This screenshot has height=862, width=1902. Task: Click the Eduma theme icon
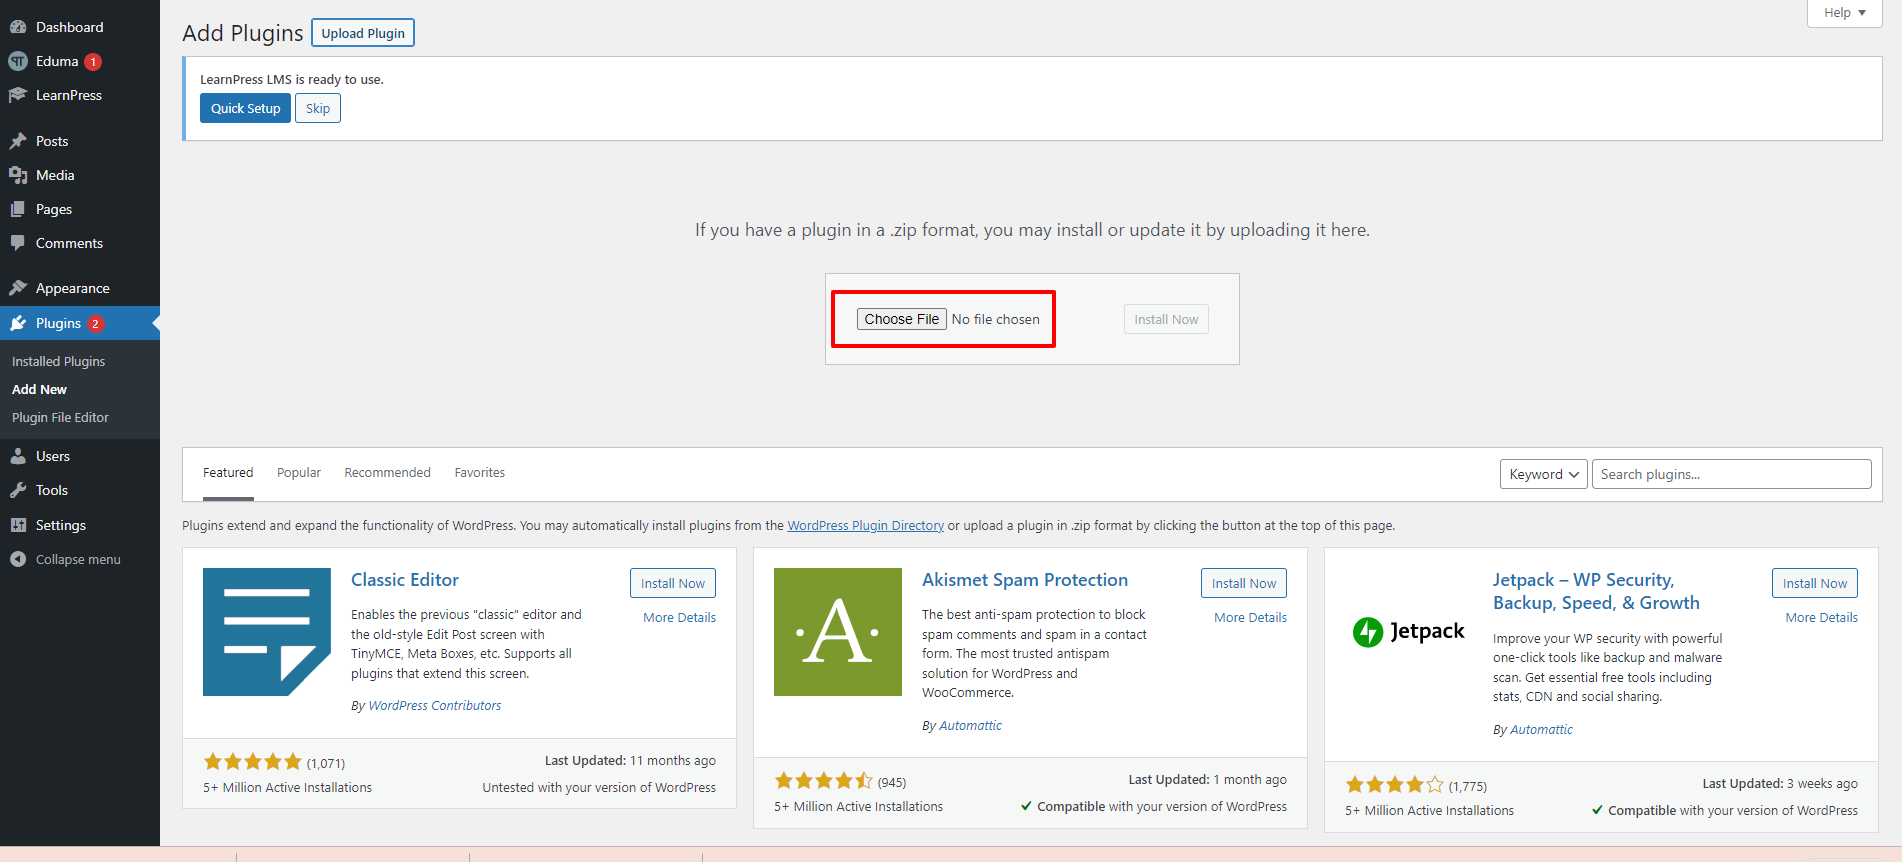[x=18, y=61]
